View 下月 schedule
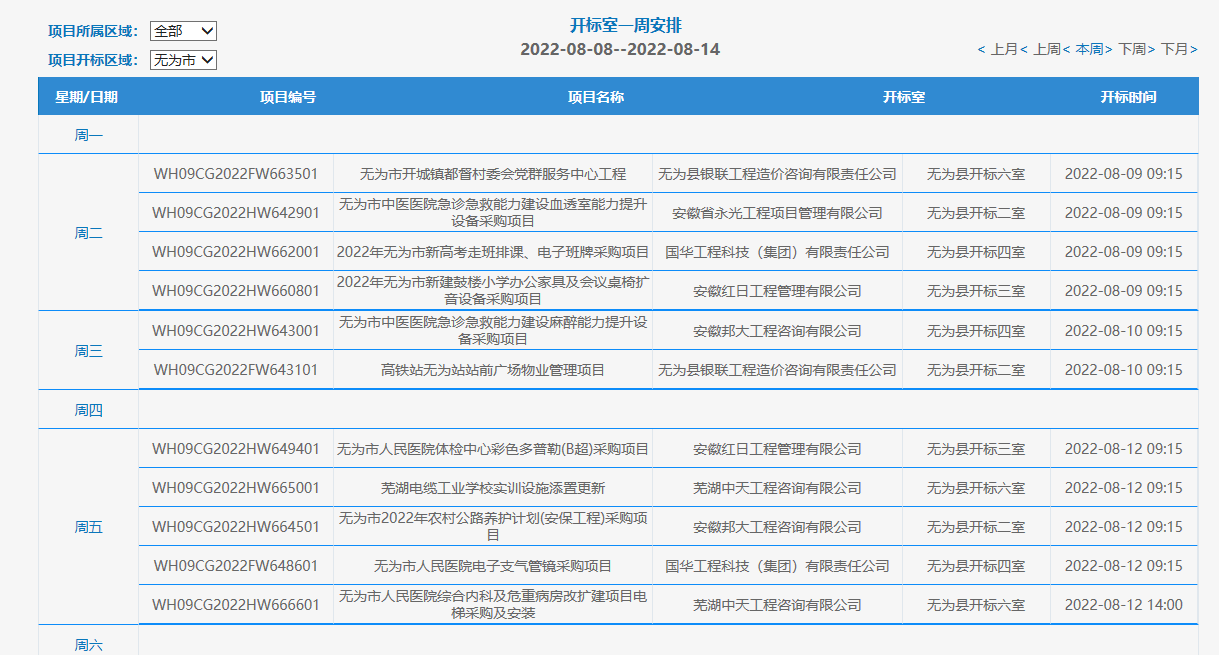Image resolution: width=1219 pixels, height=655 pixels. point(1174,49)
